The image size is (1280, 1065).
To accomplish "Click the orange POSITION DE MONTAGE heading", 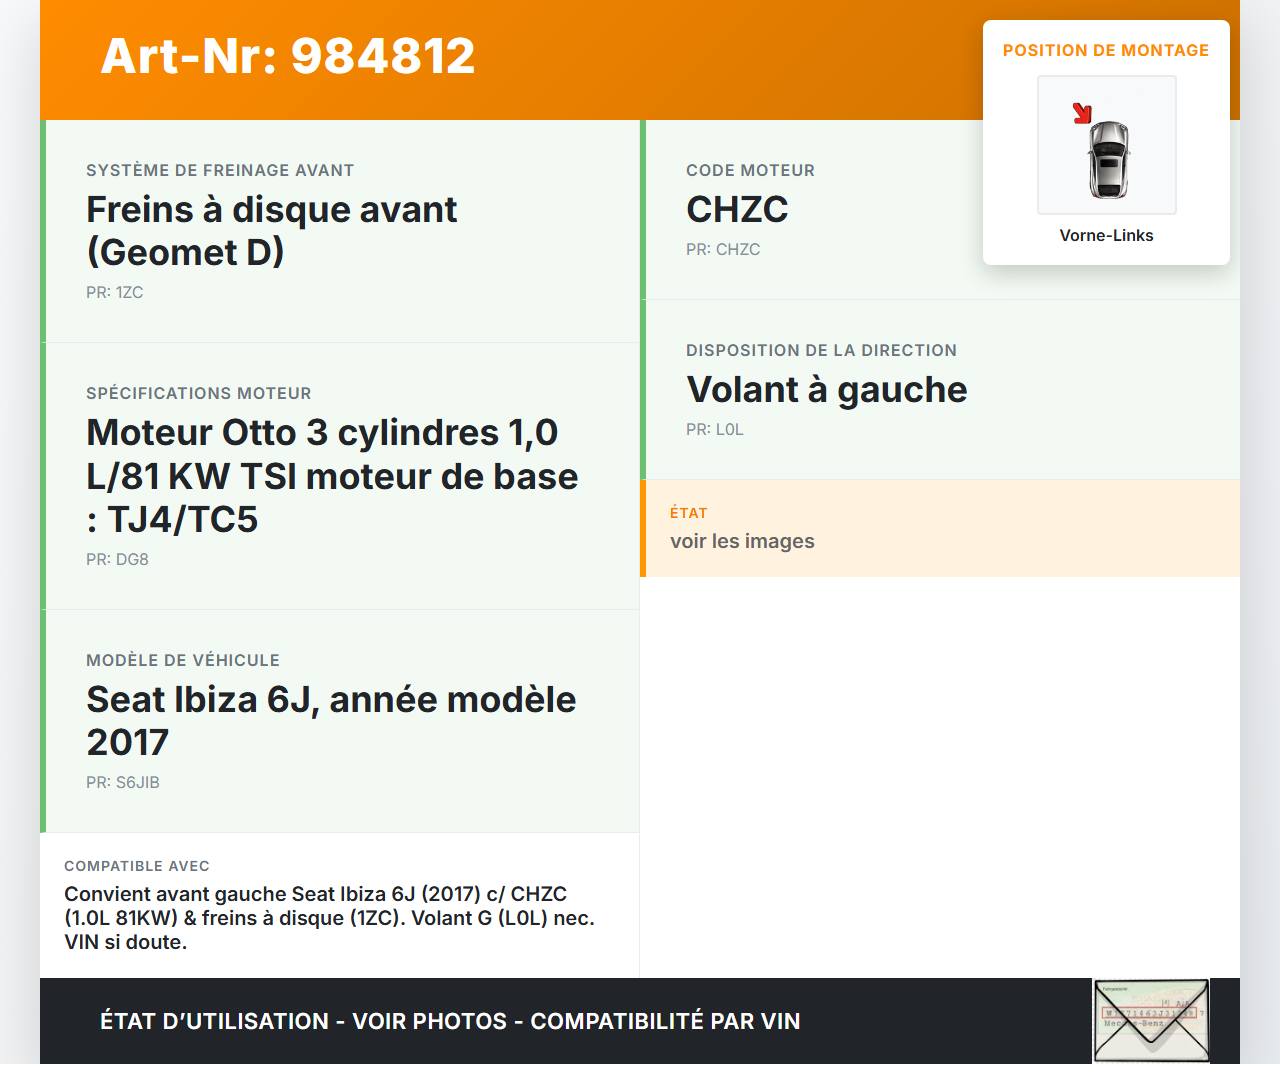I will click(x=1106, y=50).
